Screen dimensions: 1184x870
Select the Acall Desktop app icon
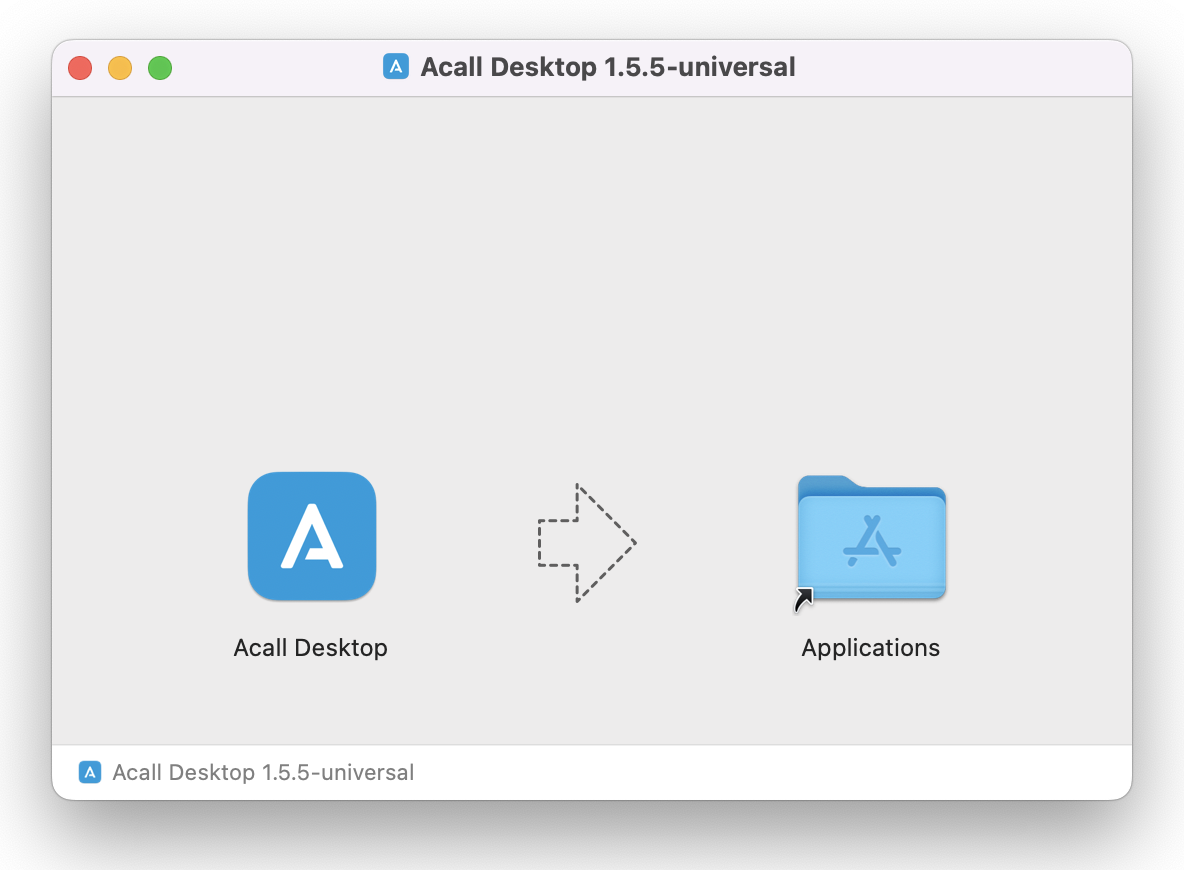click(311, 536)
